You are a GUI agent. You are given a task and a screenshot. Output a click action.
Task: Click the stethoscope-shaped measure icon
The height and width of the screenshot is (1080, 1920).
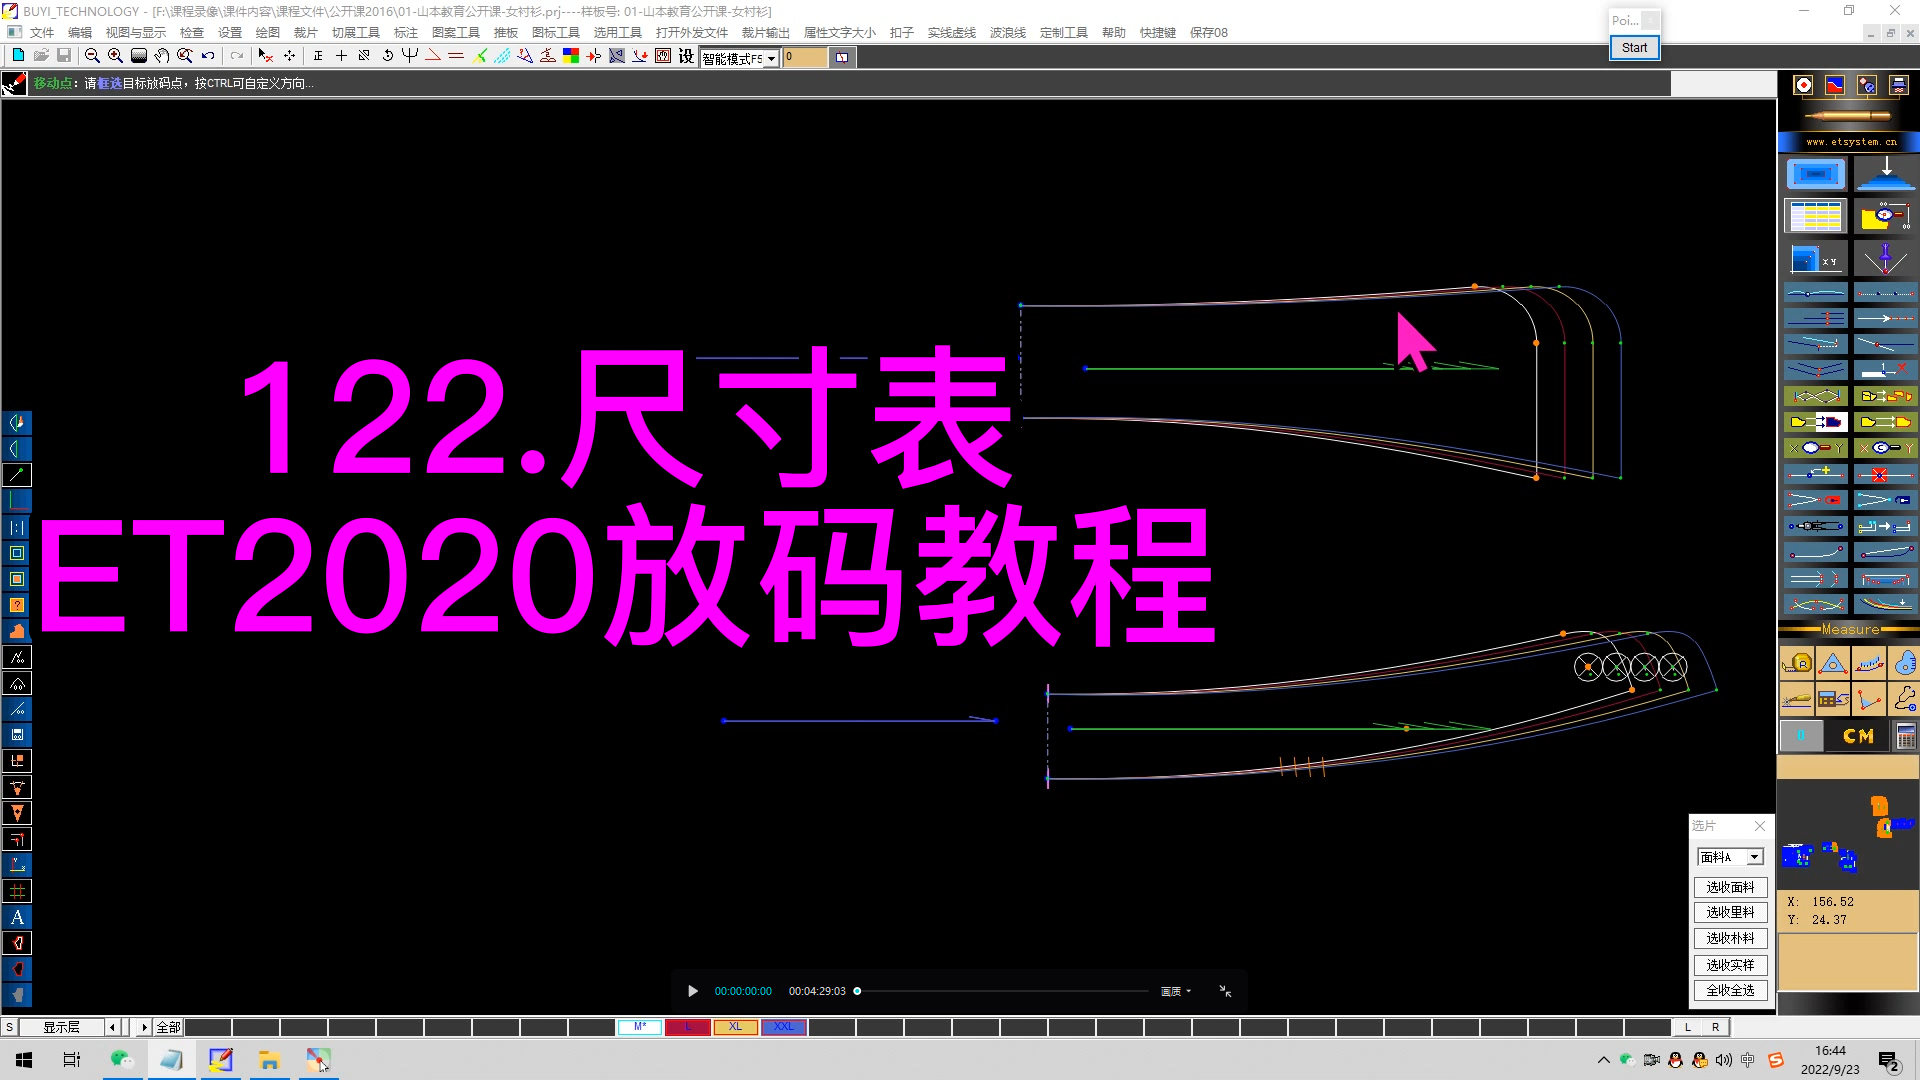click(x=1905, y=699)
